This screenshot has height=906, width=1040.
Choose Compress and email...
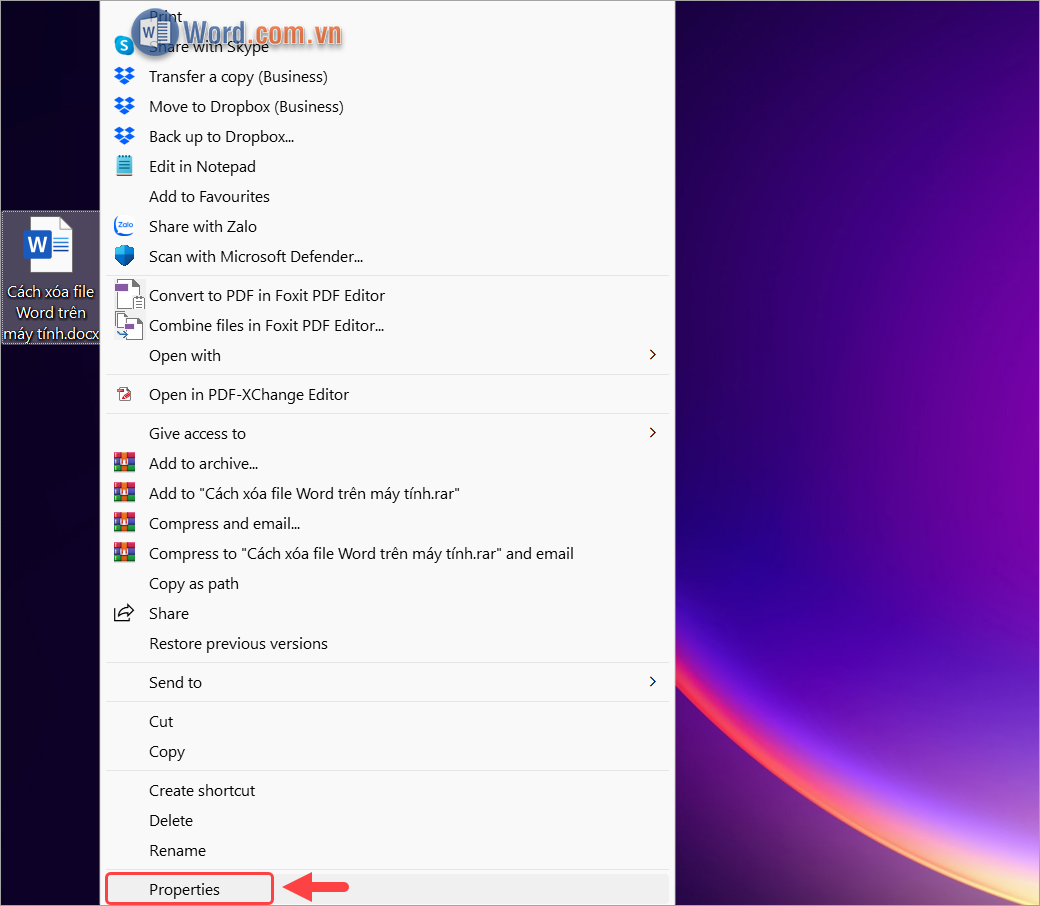point(387,523)
